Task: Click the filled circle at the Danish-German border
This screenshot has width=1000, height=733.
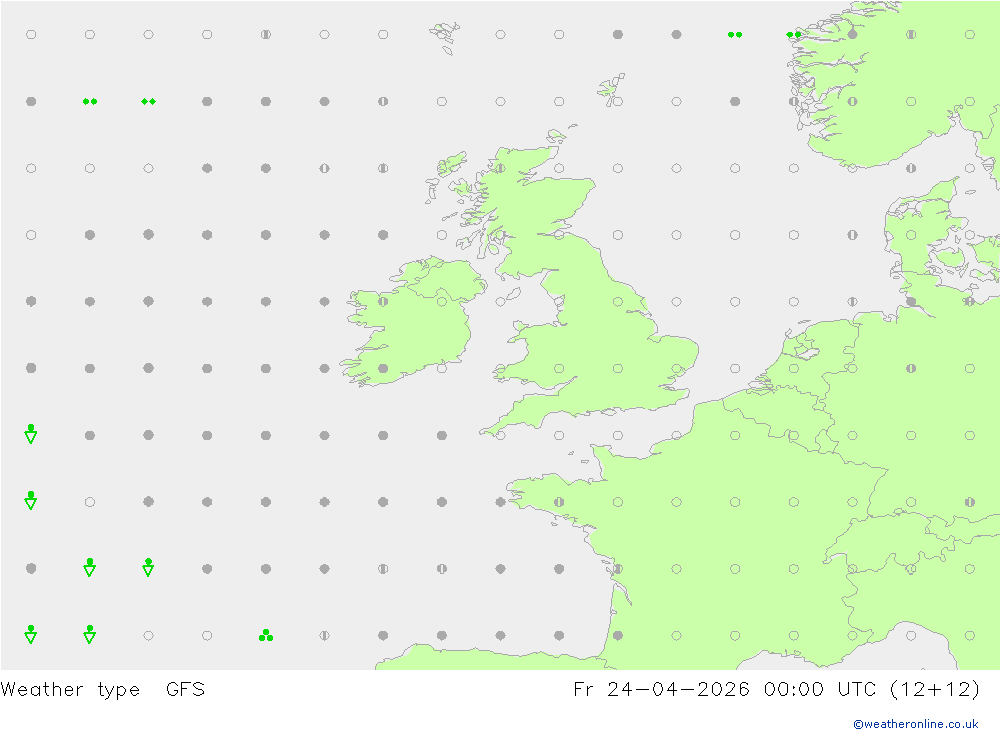Action: [x=911, y=302]
